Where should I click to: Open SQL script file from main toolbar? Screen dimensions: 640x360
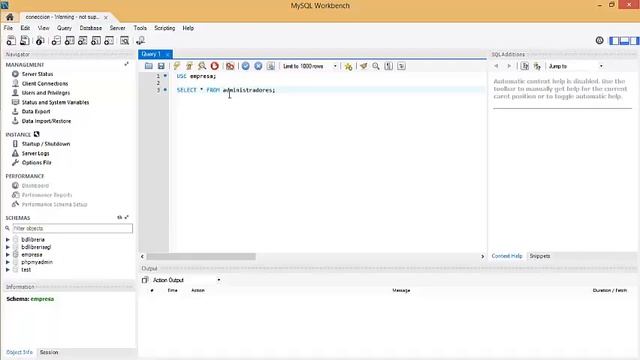[x=25, y=40]
